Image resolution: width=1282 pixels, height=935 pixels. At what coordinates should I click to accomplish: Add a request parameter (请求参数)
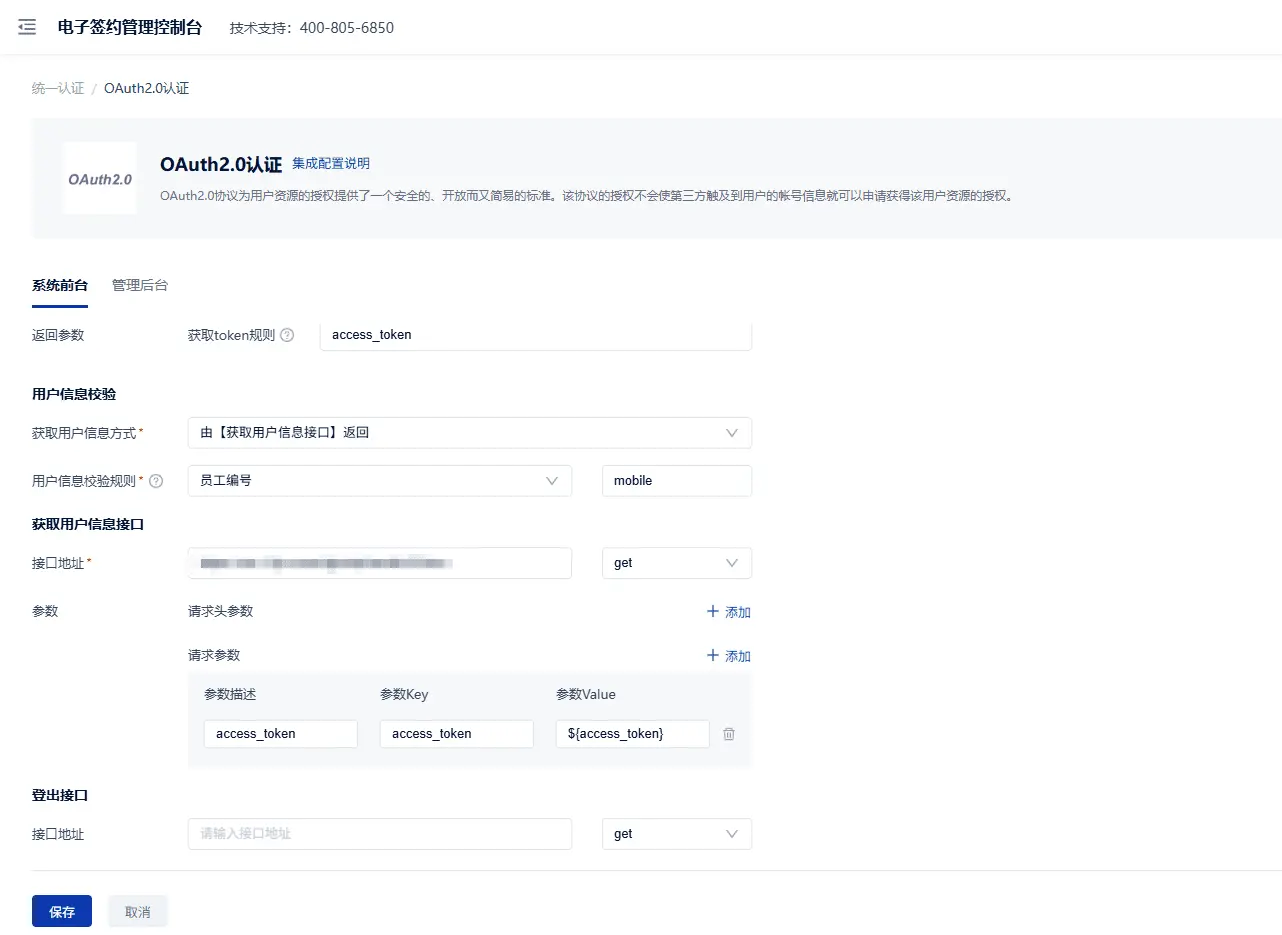[x=729, y=656]
